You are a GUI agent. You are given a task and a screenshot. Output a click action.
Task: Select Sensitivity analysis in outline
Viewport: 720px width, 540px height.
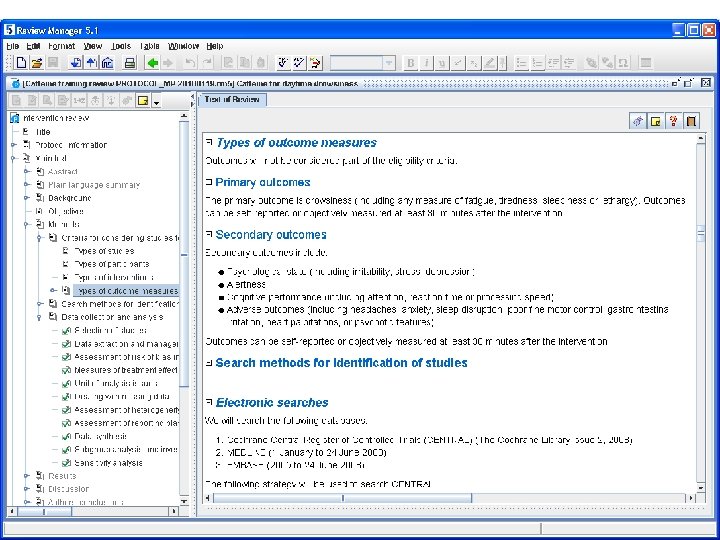pos(108,463)
